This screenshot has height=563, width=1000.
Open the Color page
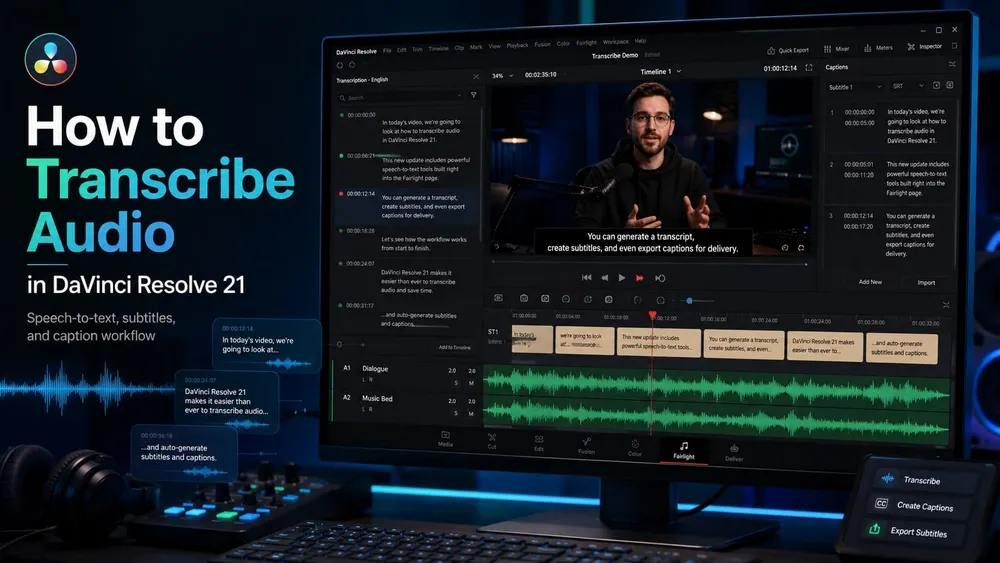(635, 448)
